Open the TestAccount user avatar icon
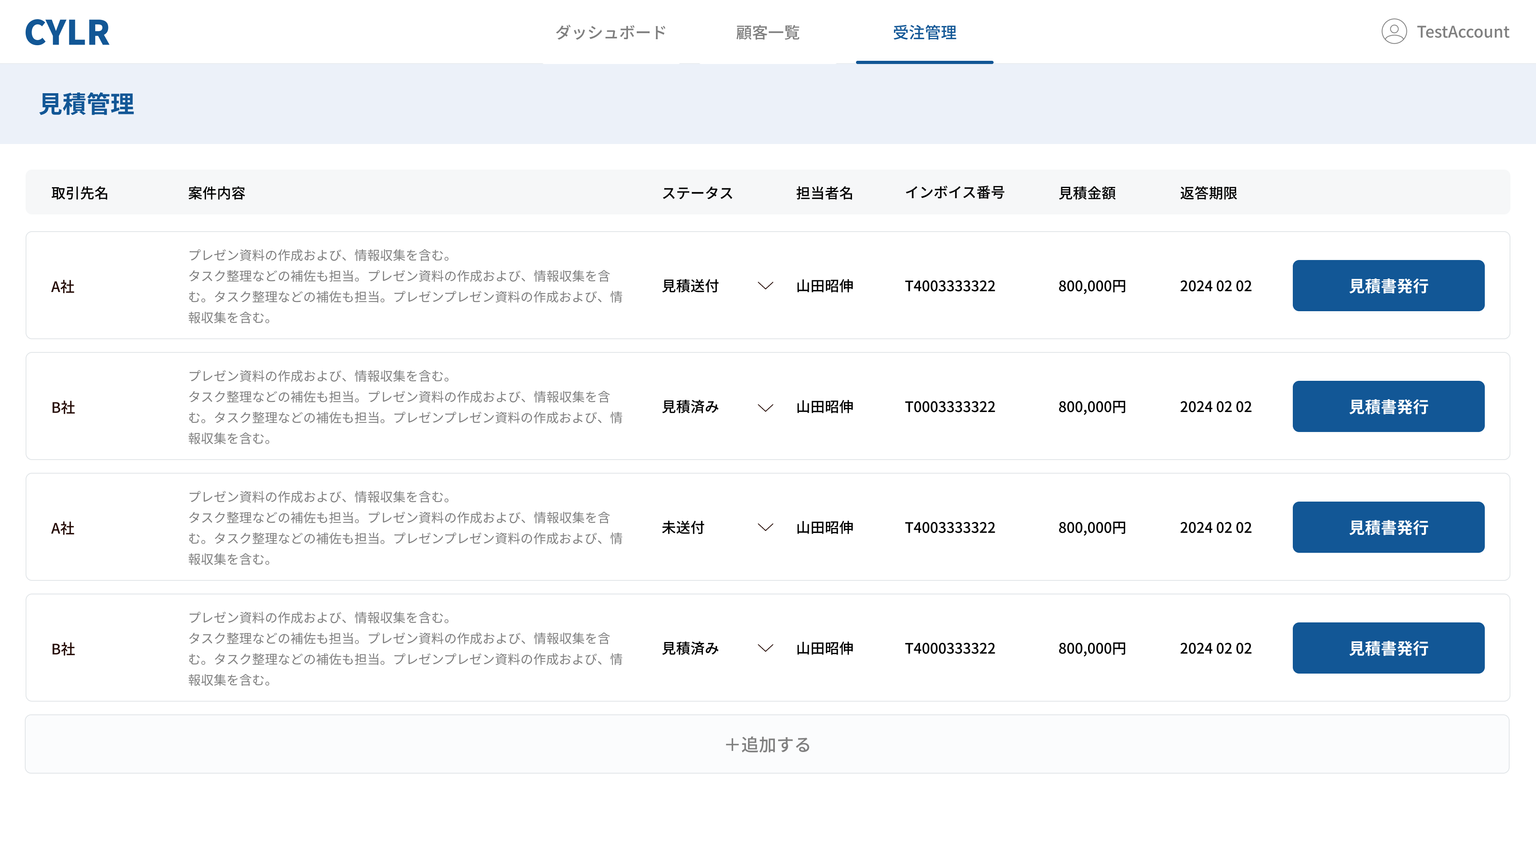Viewport: 1536px width, 864px height. [x=1394, y=32]
